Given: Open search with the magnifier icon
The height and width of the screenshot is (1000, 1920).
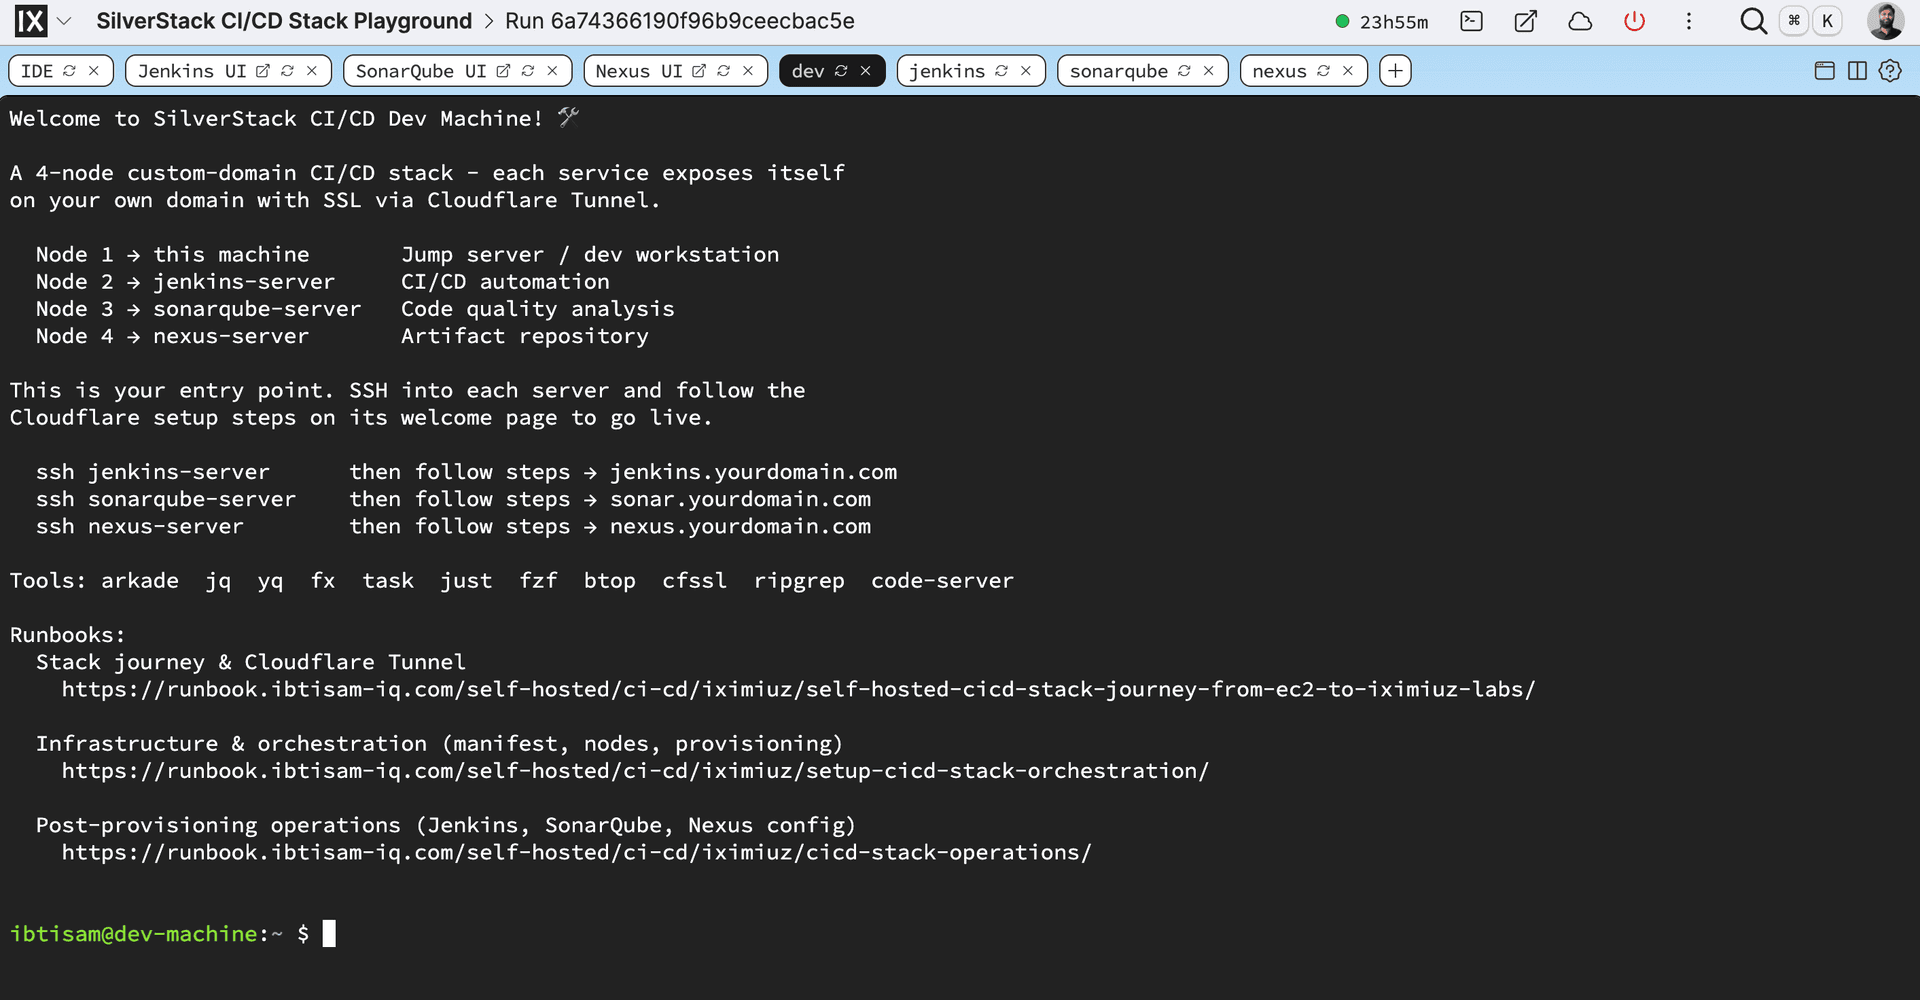Looking at the screenshot, I should pyautogui.click(x=1753, y=21).
